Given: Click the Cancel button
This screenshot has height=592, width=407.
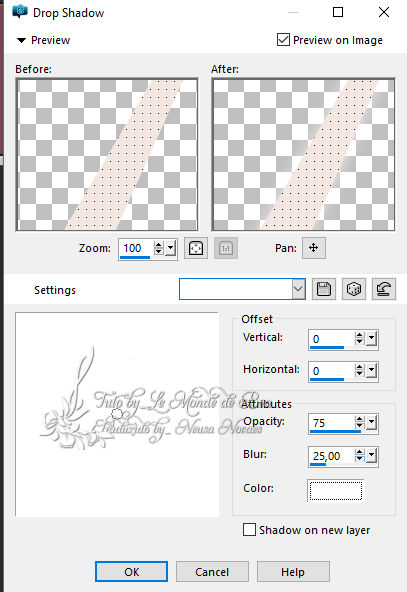Looking at the screenshot, I should [212, 572].
